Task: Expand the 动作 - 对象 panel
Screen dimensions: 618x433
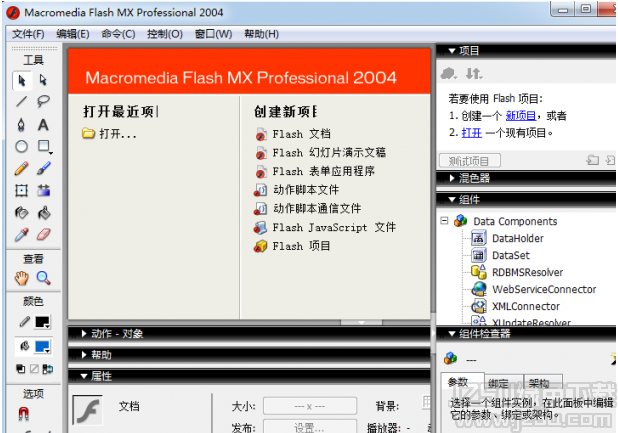Action: tap(84, 334)
